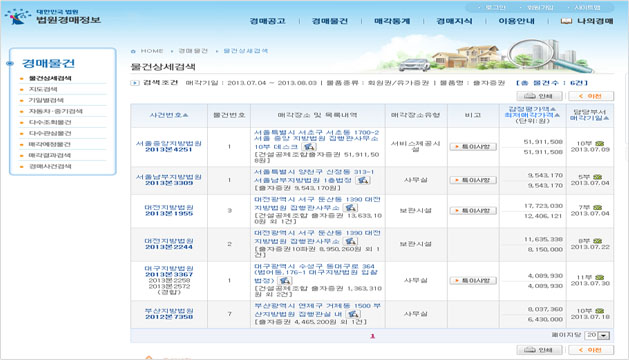Open the 경매공고 menu
This screenshot has width=629, height=362.
coord(268,21)
